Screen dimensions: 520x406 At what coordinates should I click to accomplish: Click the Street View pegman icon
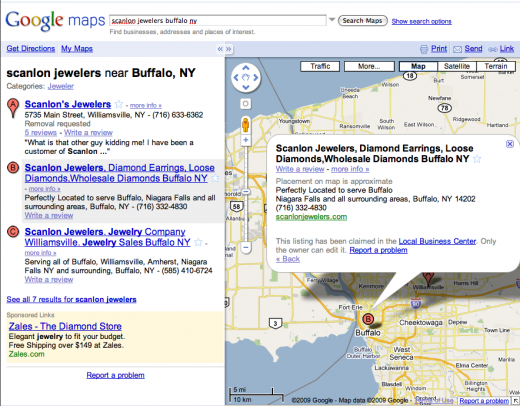[245, 125]
